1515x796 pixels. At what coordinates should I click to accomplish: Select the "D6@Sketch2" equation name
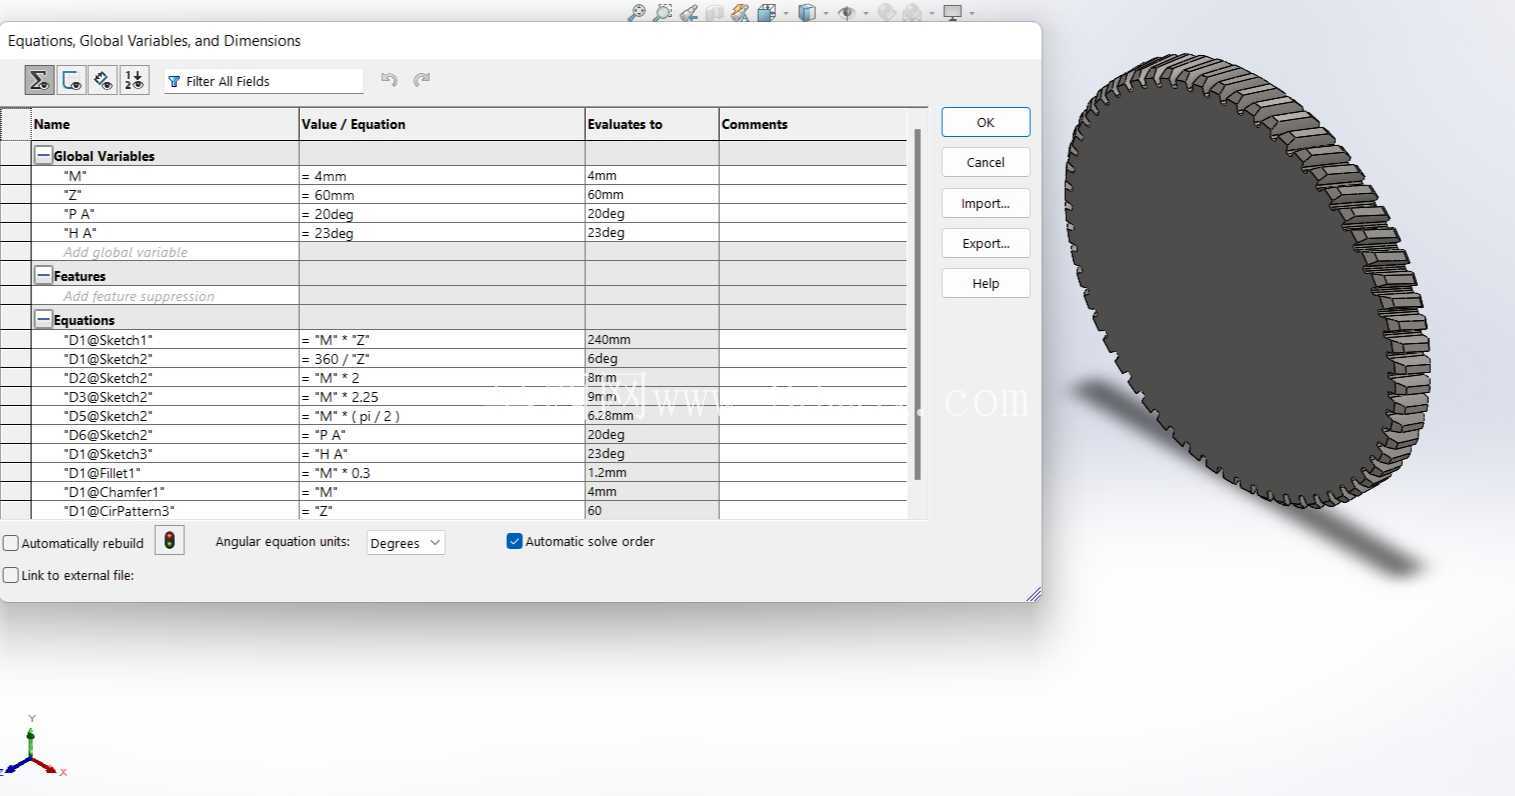108,435
